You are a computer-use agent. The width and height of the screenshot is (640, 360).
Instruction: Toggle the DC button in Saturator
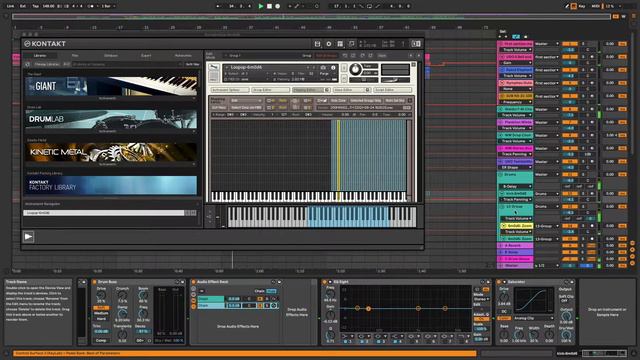pos(504,311)
